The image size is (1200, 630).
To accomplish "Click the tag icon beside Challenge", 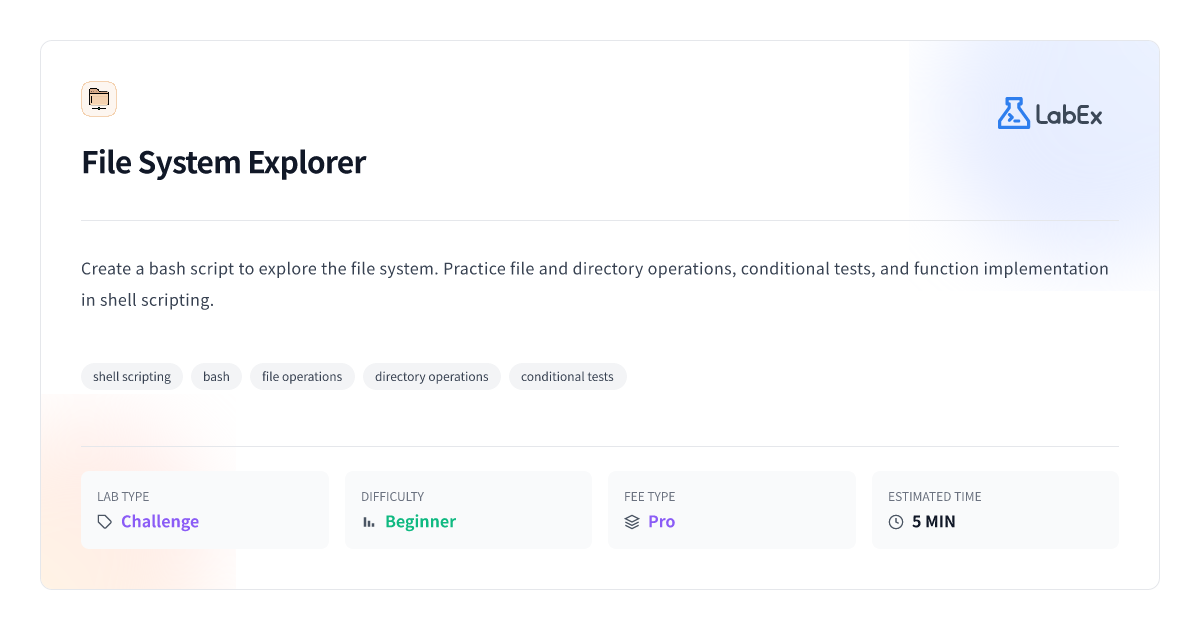I will [105, 522].
